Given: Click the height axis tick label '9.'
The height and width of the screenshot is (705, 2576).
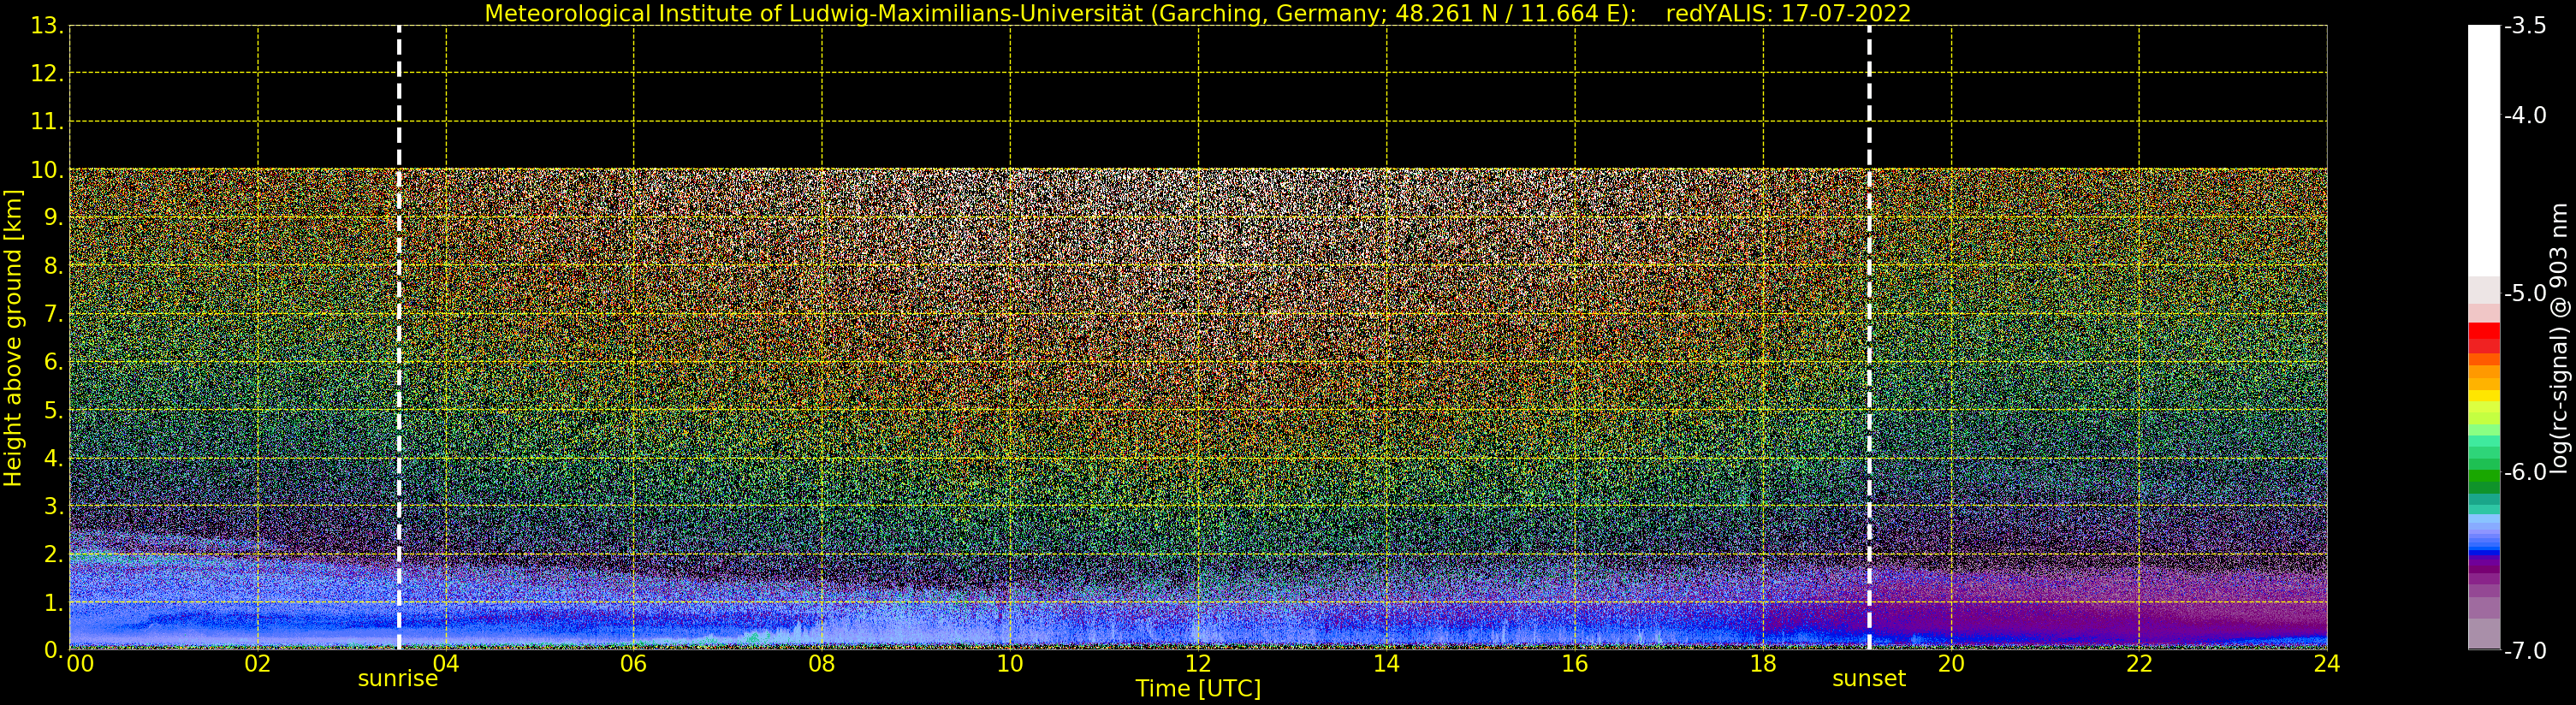Looking at the screenshot, I should (54, 218).
